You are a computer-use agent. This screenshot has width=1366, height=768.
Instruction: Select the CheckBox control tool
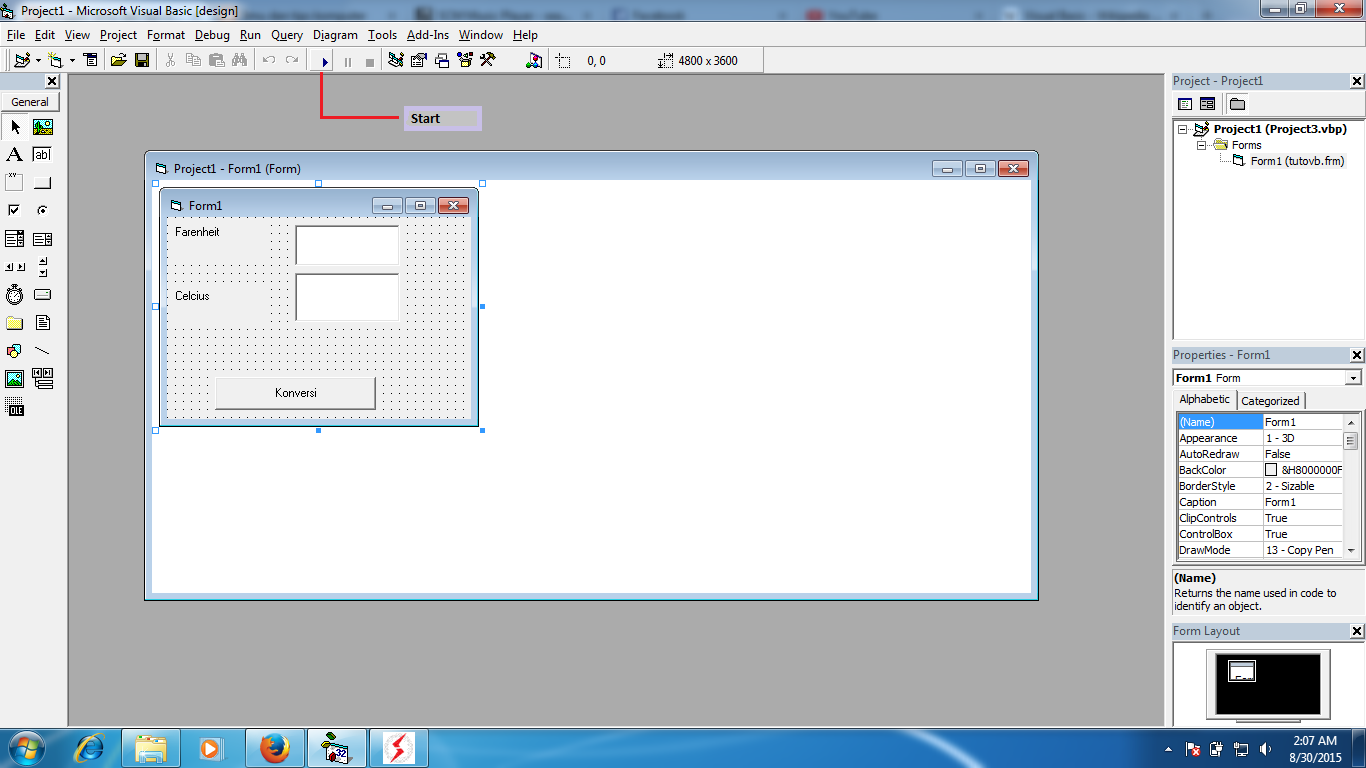click(x=15, y=211)
